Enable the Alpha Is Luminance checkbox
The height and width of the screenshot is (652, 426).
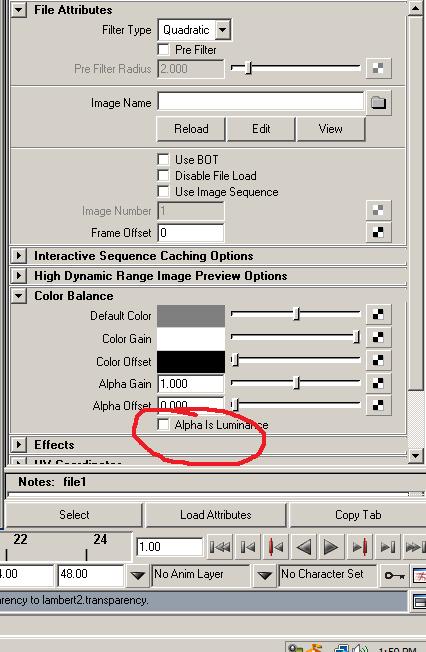[x=163, y=425]
